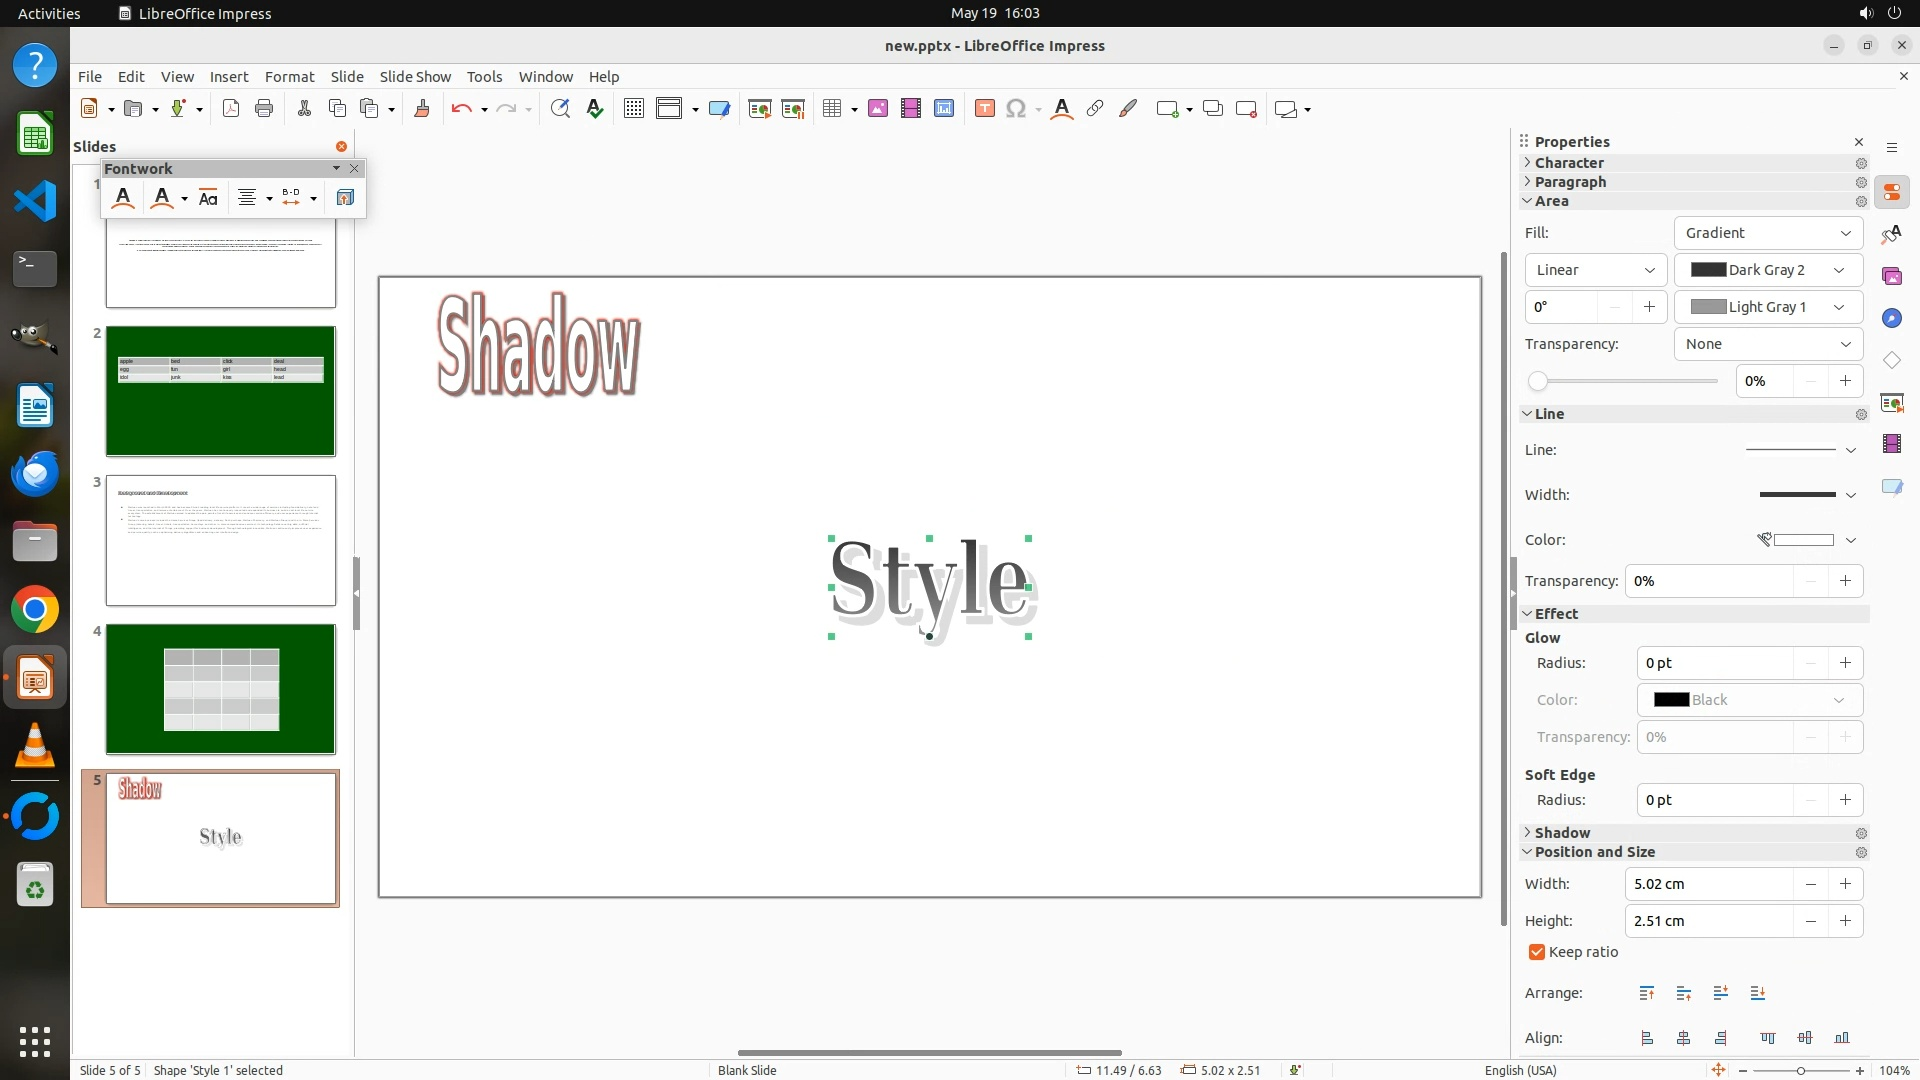Image resolution: width=1920 pixels, height=1080 pixels.
Task: Click the Insert Hyperlink toolbar icon
Action: click(x=1095, y=109)
